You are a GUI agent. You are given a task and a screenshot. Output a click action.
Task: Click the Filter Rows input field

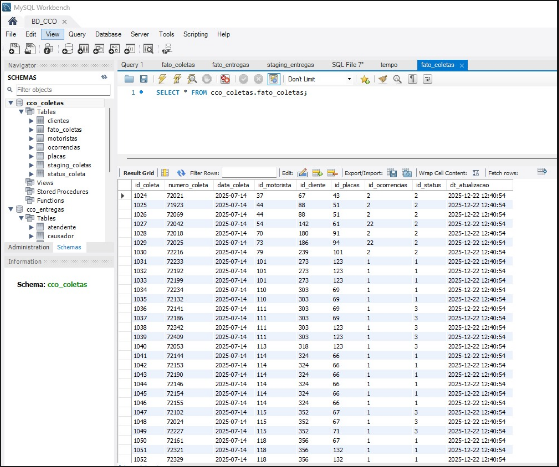pyautogui.click(x=249, y=173)
